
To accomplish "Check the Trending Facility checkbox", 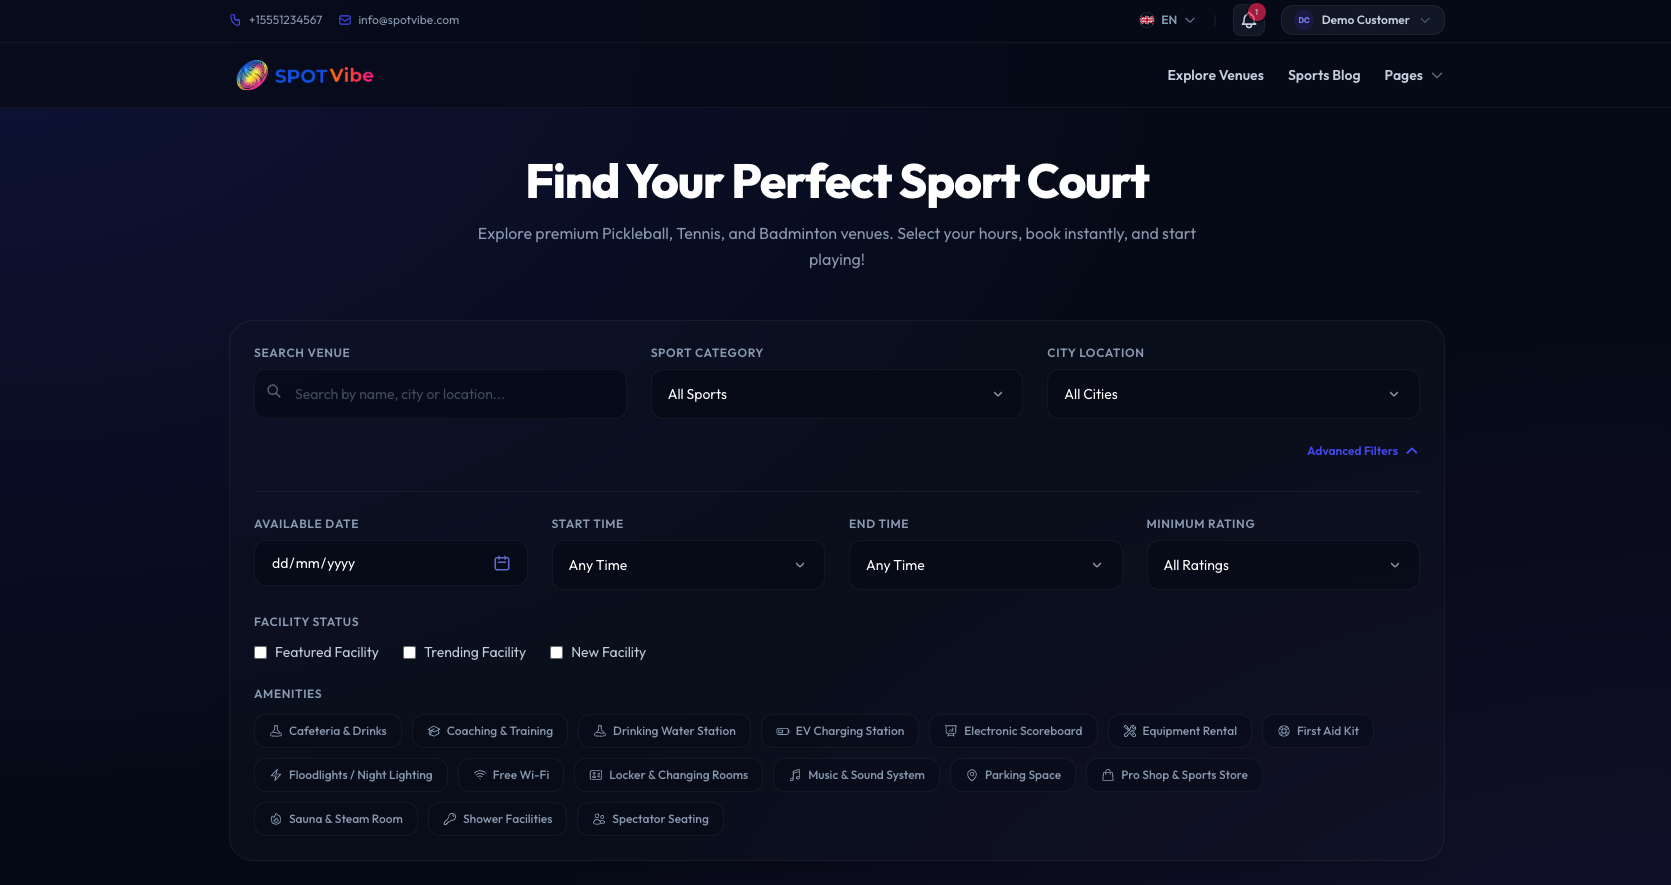I will (410, 653).
